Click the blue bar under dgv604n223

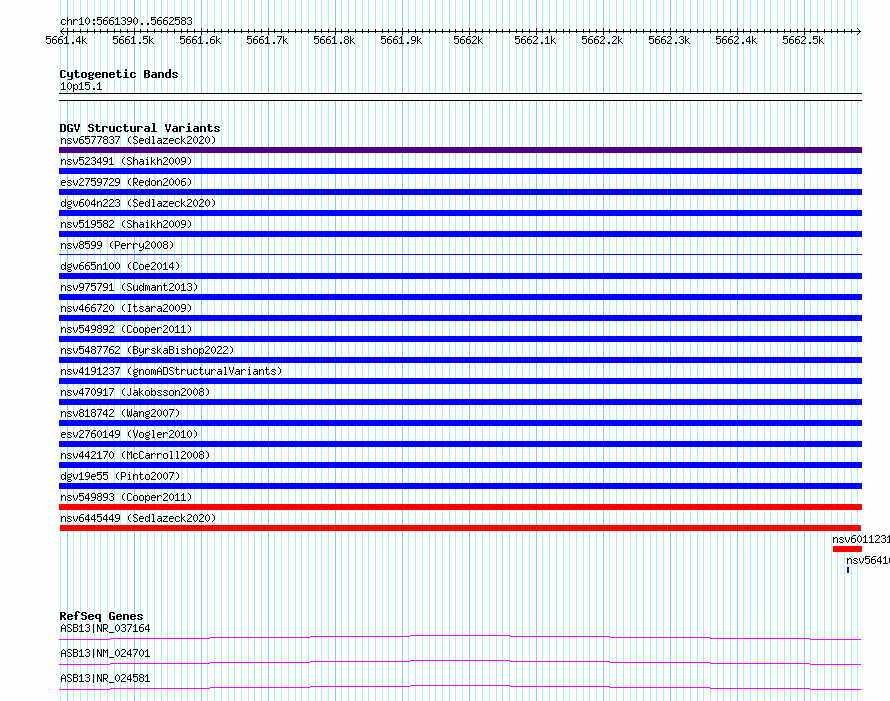point(460,213)
